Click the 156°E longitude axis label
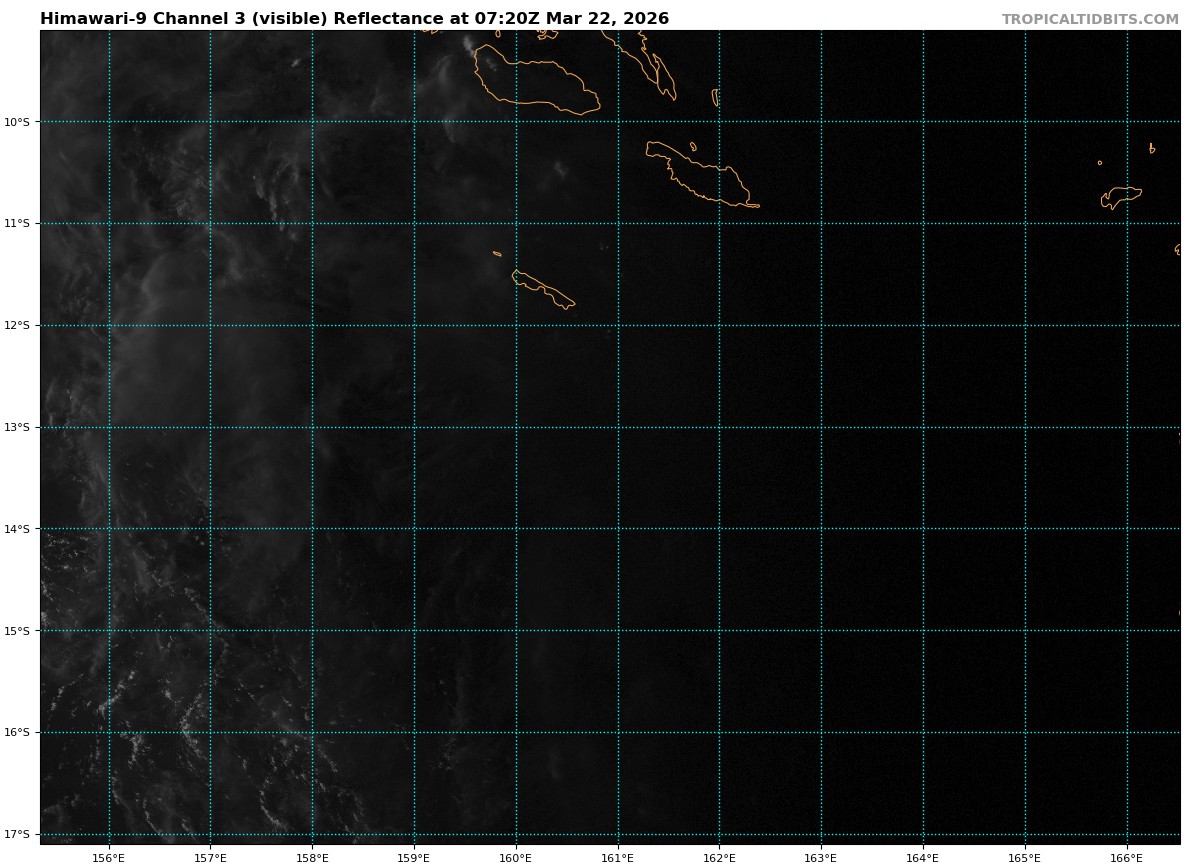 click(x=108, y=857)
